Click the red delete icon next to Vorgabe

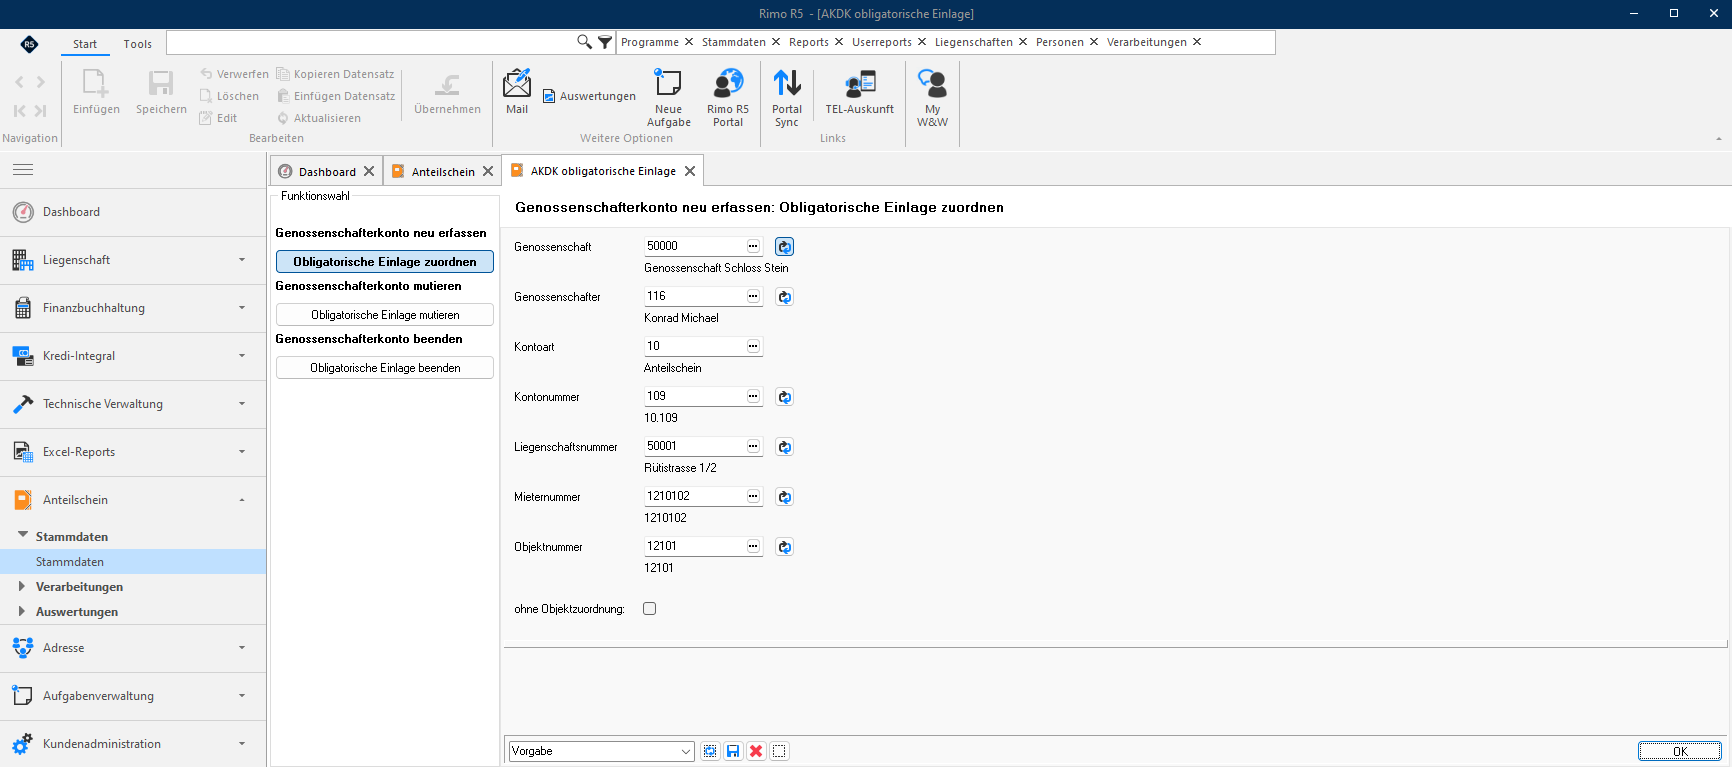click(756, 751)
